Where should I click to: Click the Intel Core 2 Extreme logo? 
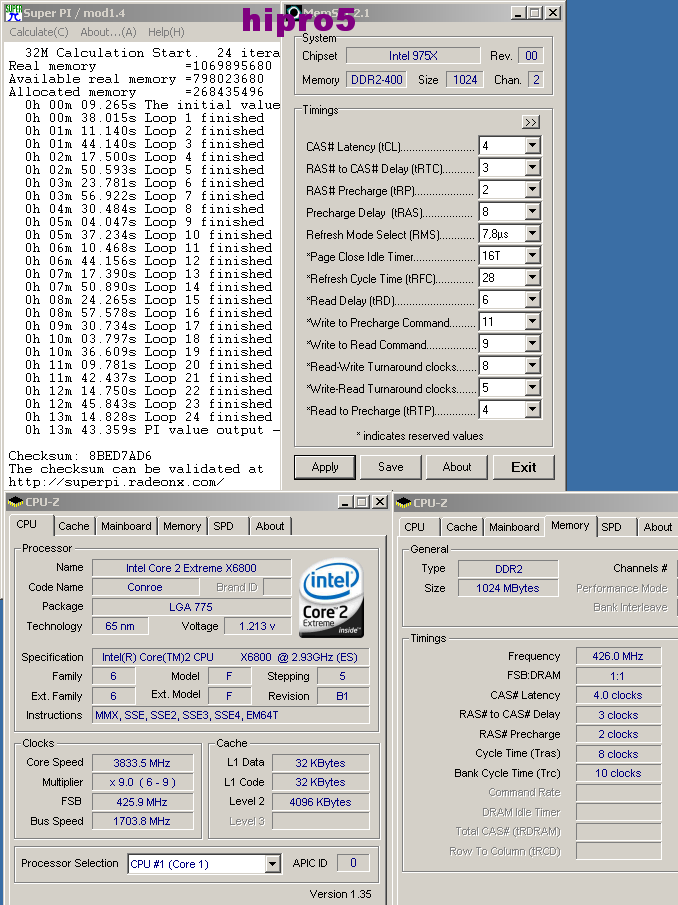[x=332, y=598]
